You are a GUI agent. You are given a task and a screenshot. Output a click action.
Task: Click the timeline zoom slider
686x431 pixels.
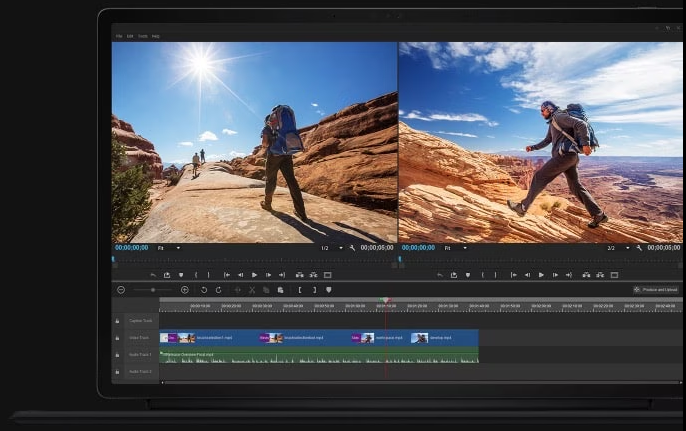pos(152,290)
